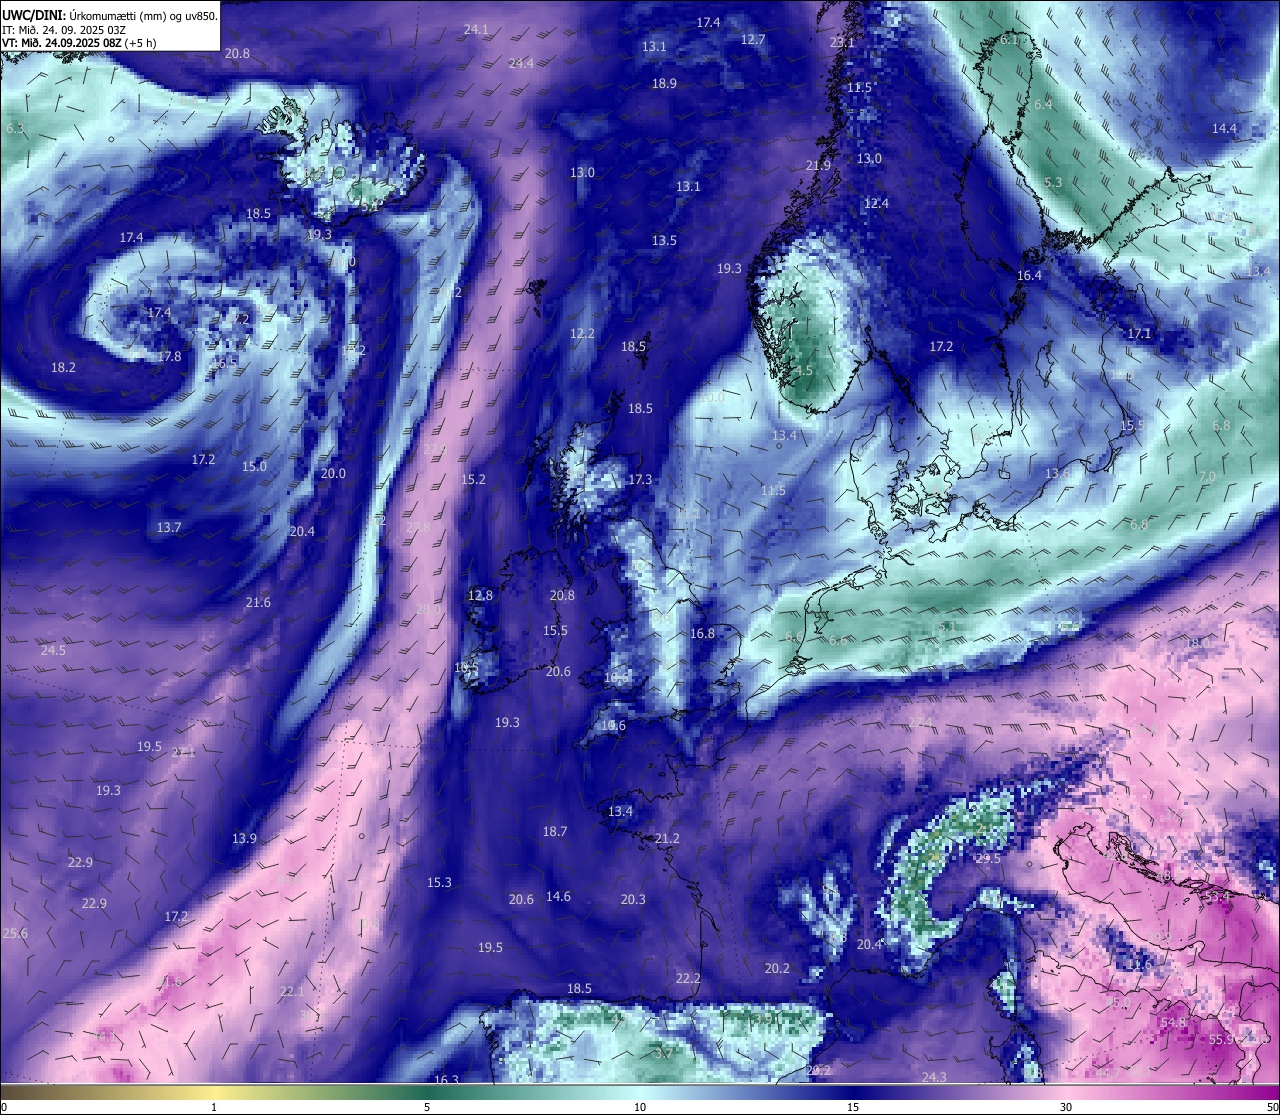Click the colorbar scale label 0
This screenshot has height=1115, width=1280.
(x=4, y=1107)
